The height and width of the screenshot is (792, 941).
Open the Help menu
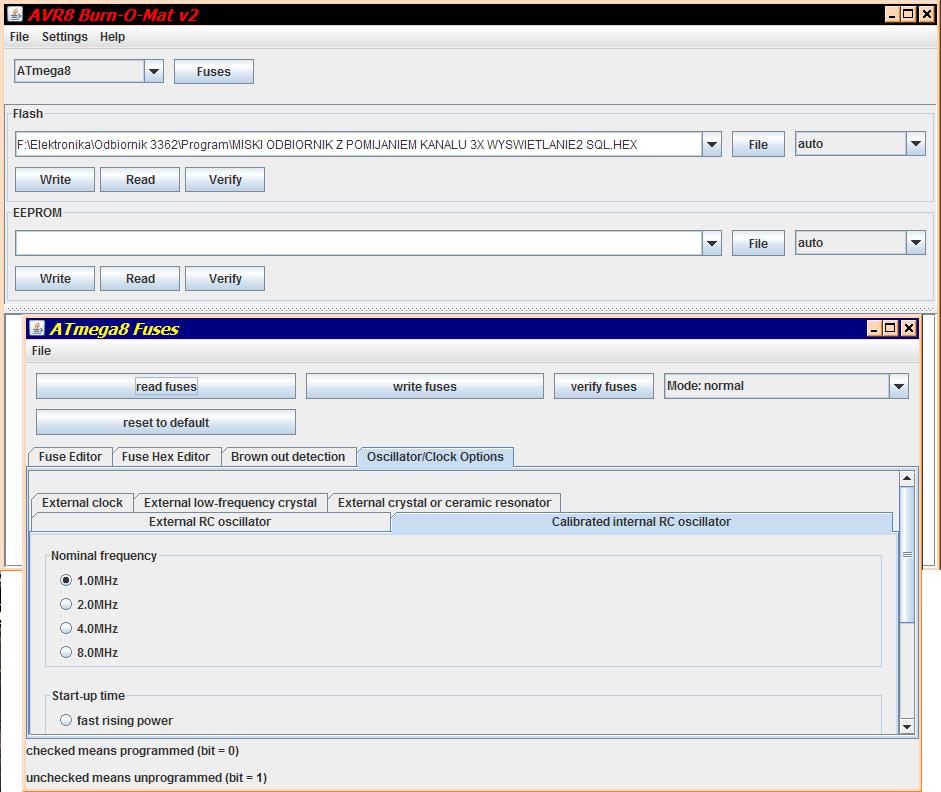(112, 37)
